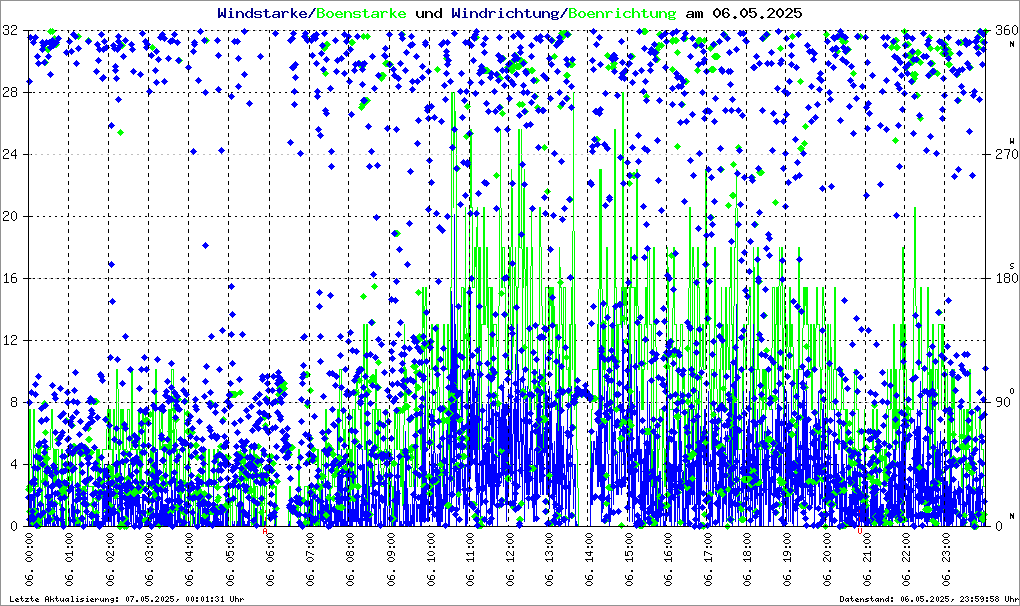Click the '22:00' time axis label
This screenshot has width=1020, height=606.
(x=906, y=548)
